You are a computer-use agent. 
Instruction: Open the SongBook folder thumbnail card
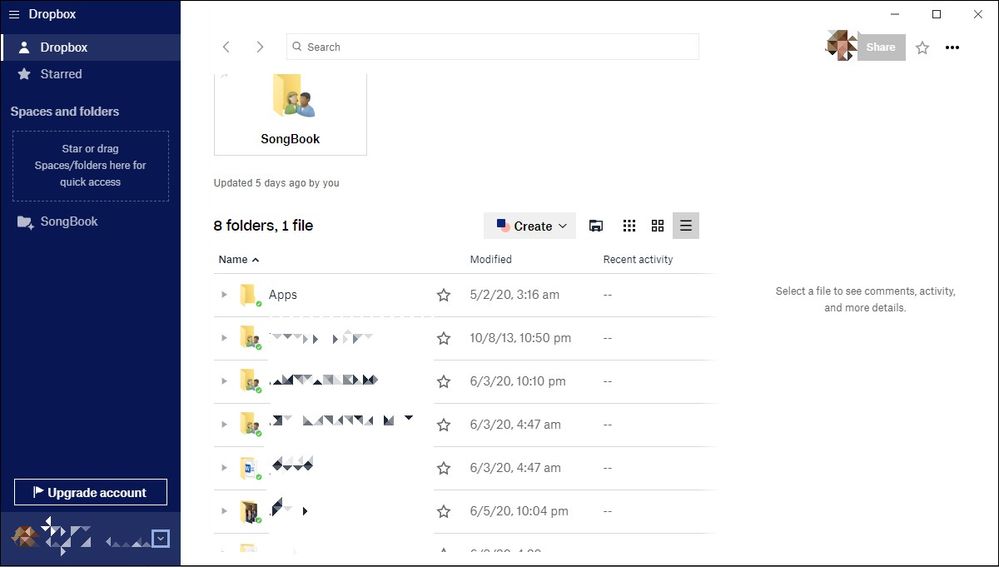coord(291,113)
